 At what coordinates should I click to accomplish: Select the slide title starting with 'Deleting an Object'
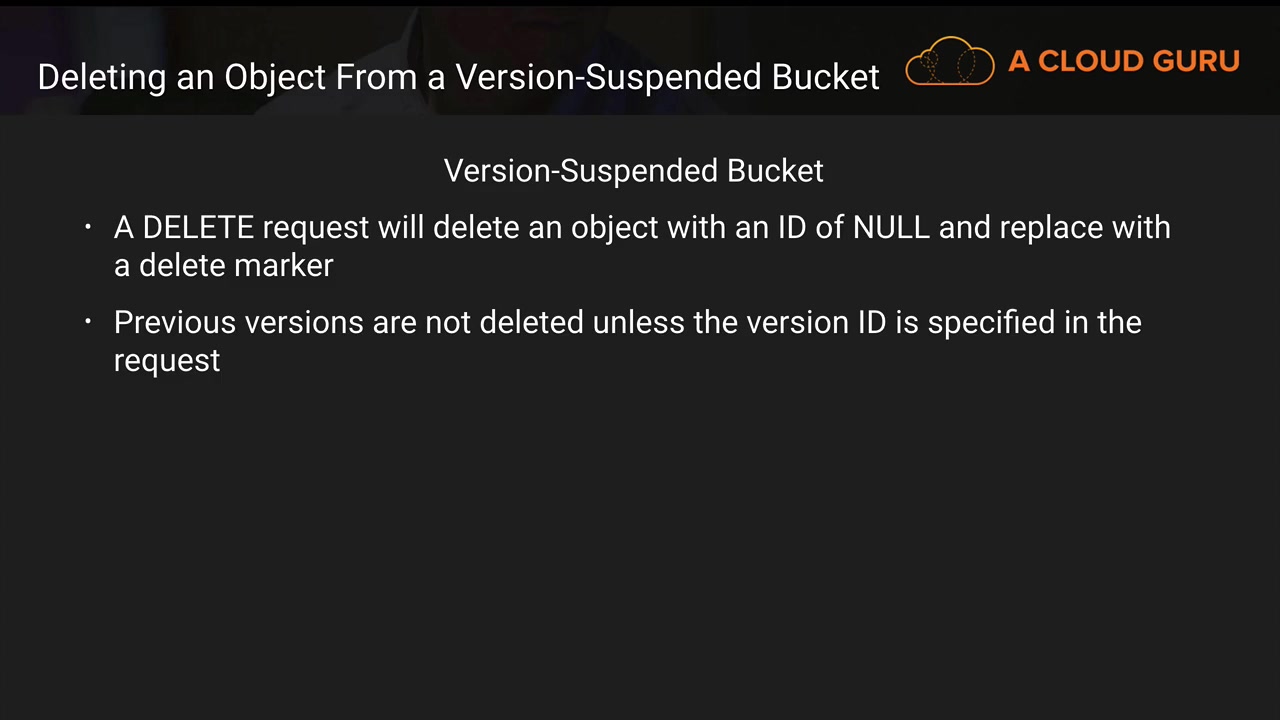coord(458,77)
